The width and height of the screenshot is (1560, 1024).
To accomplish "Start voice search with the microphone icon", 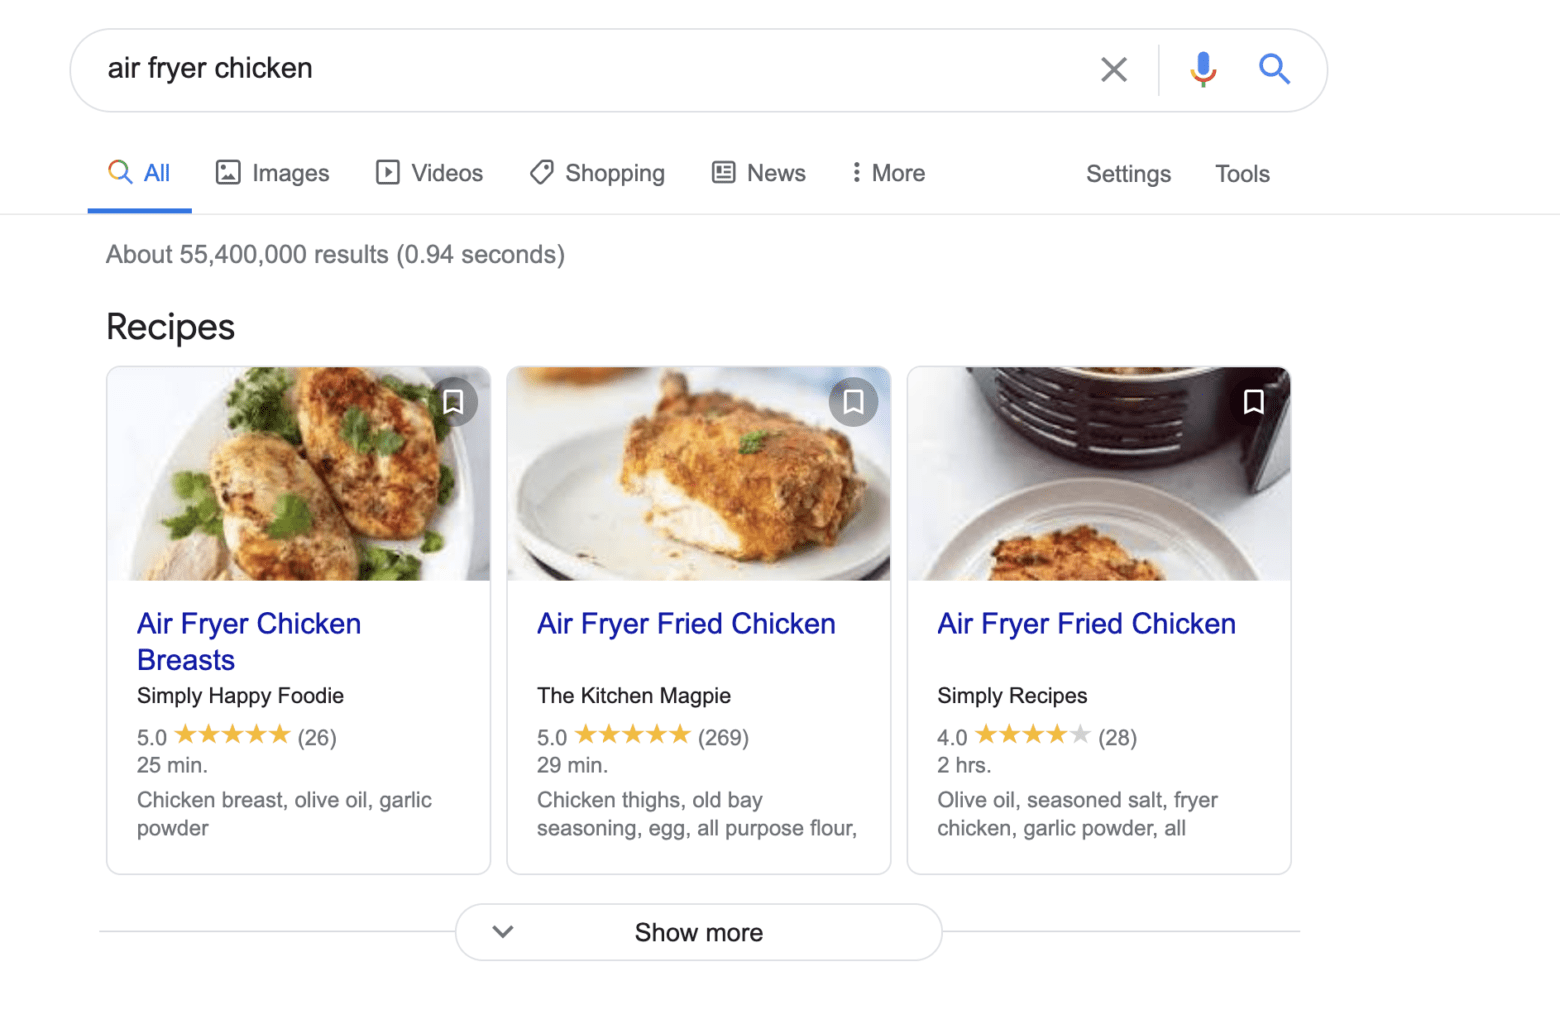I will [x=1203, y=69].
